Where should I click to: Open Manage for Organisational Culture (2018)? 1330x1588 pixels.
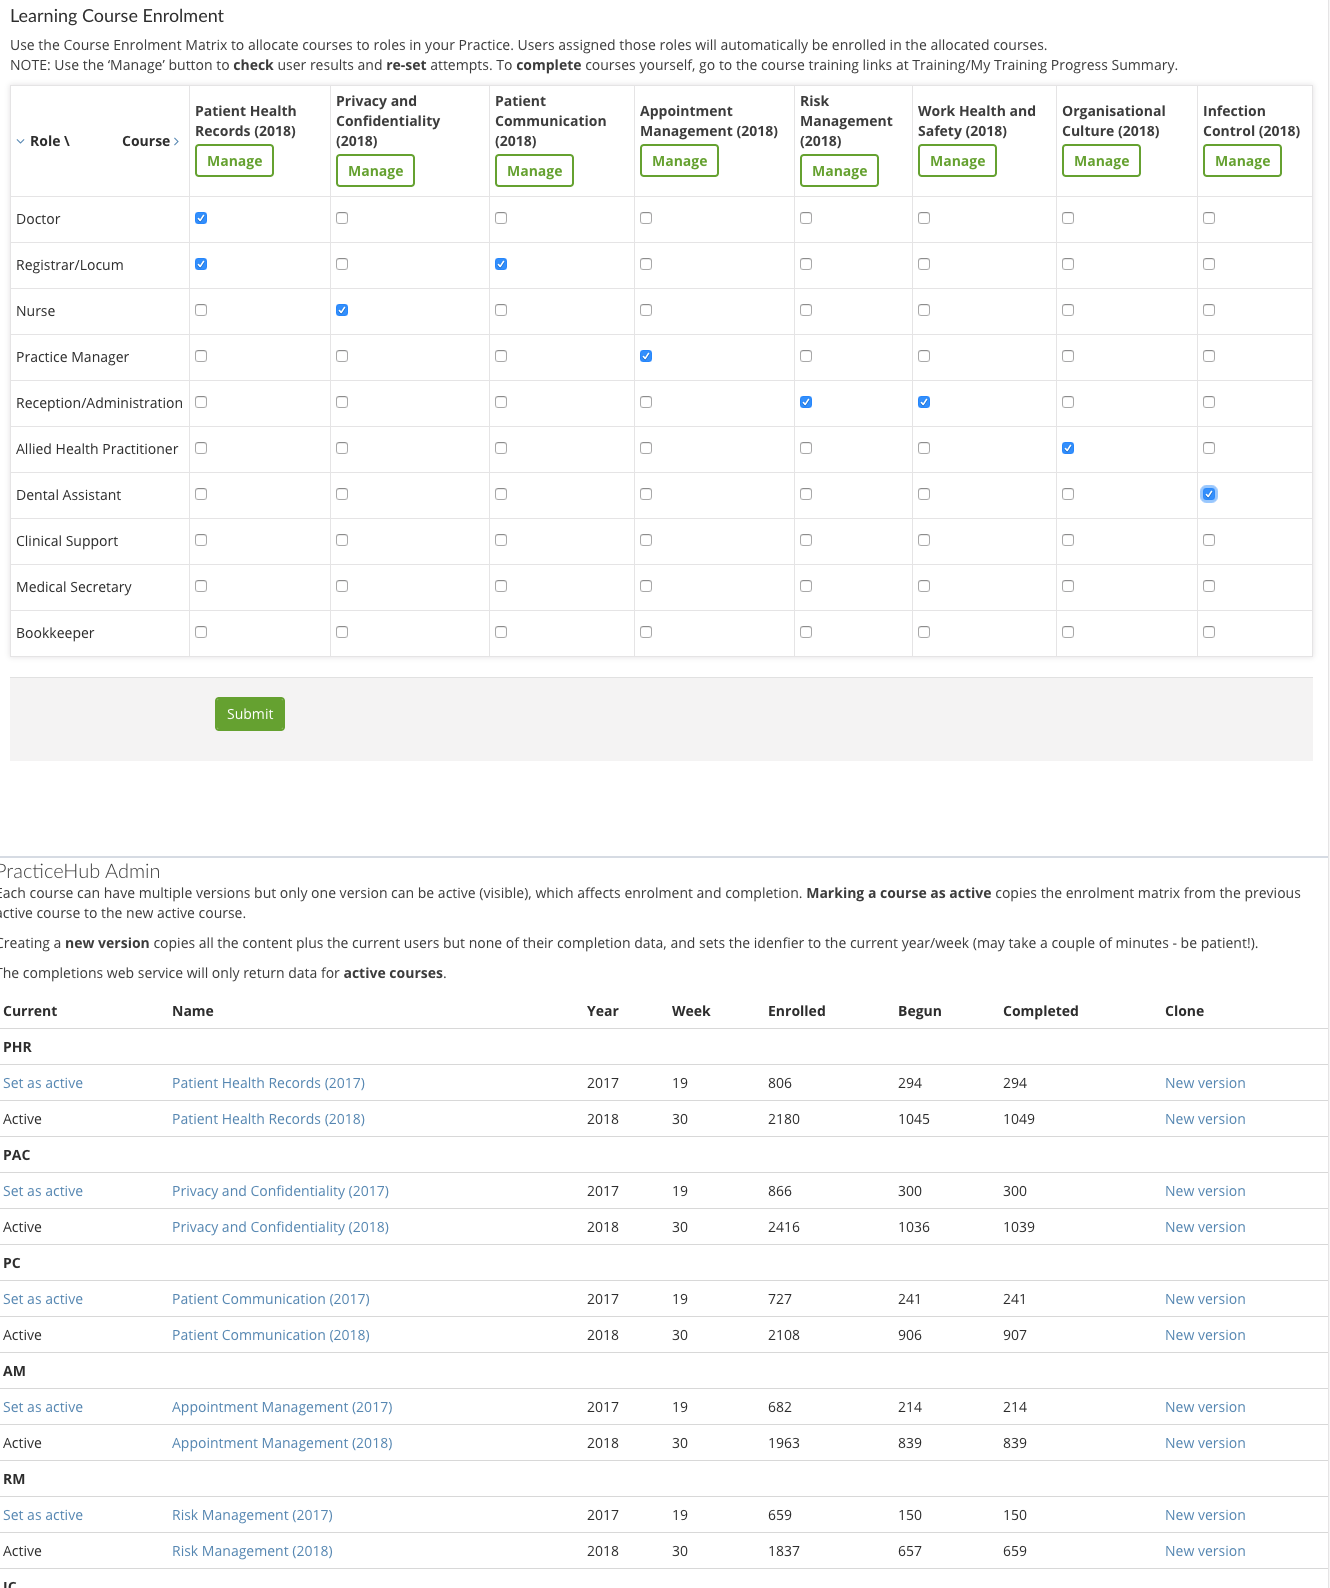click(1101, 161)
